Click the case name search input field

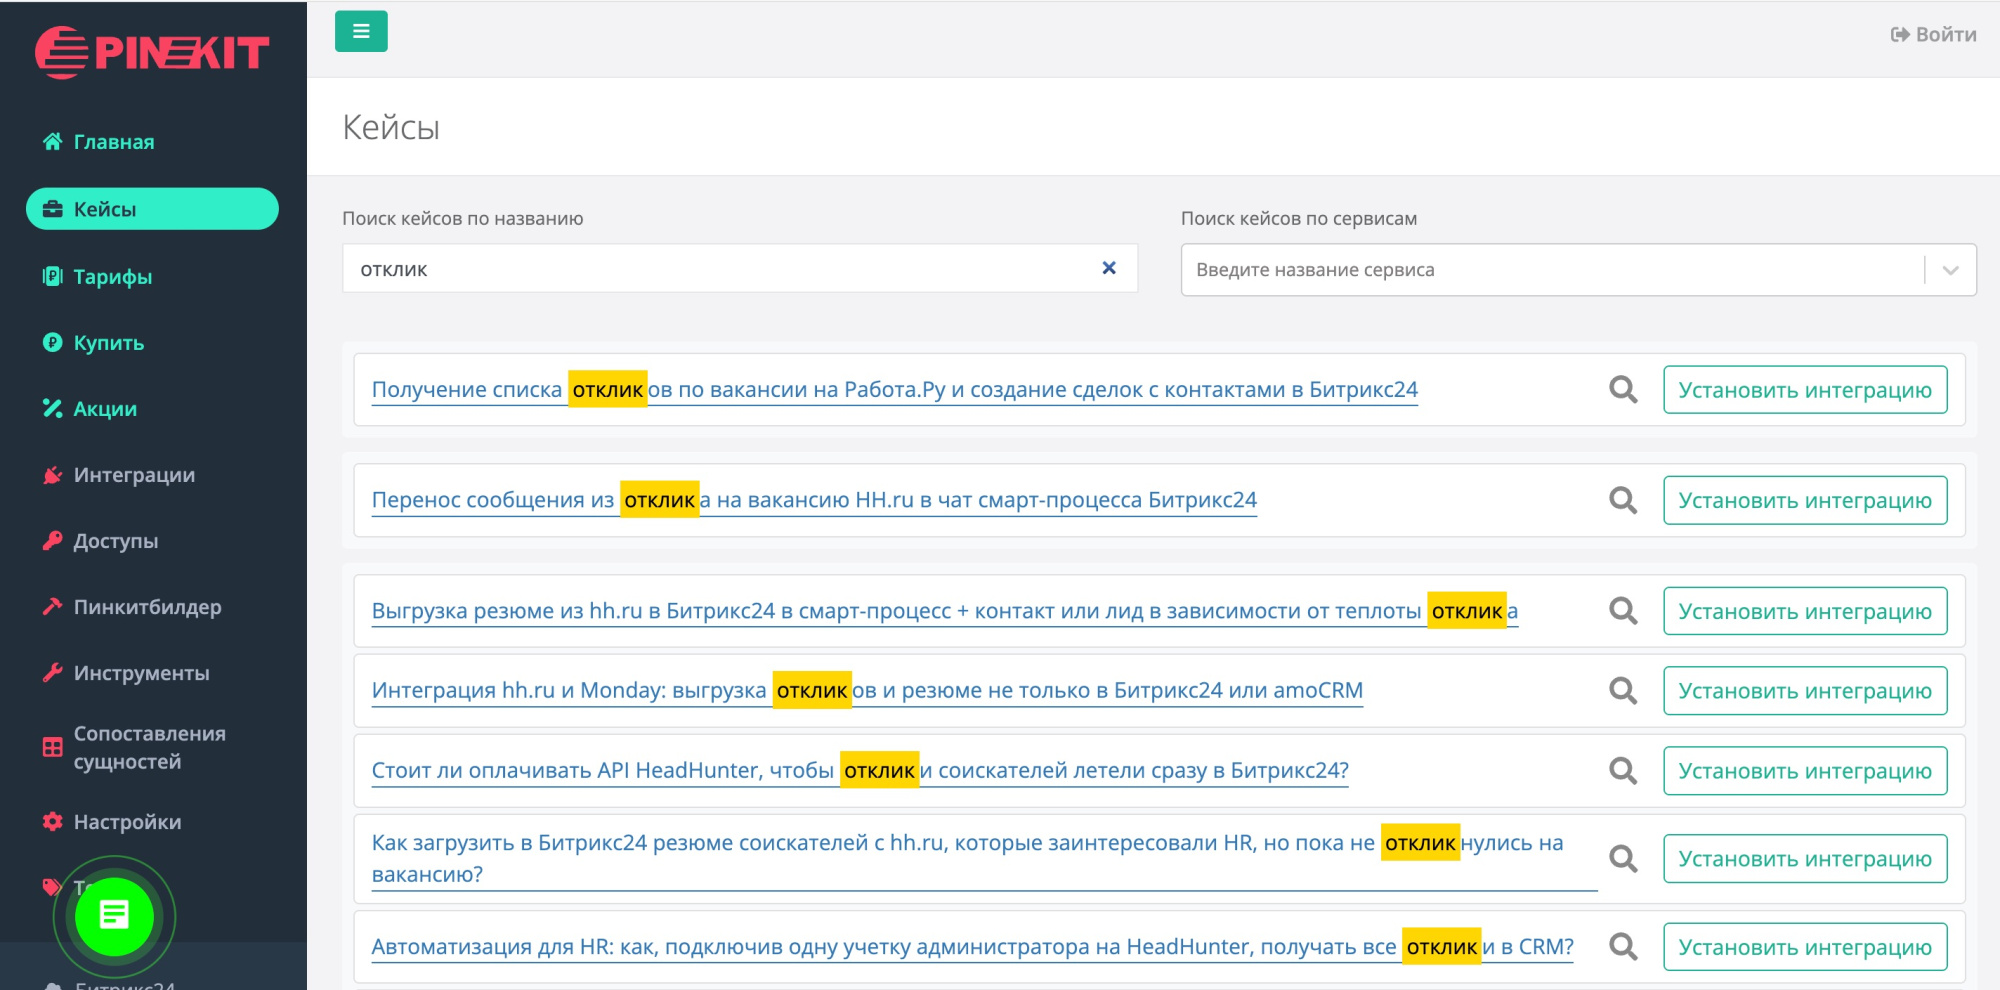click(x=720, y=269)
